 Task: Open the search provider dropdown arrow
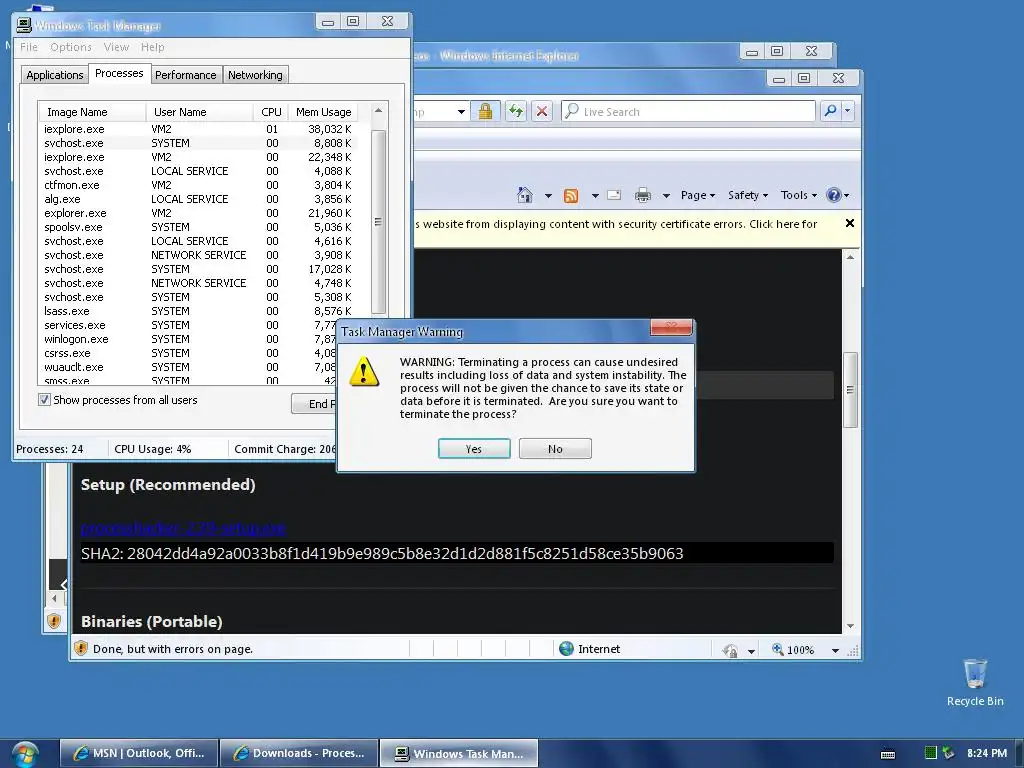(848, 111)
